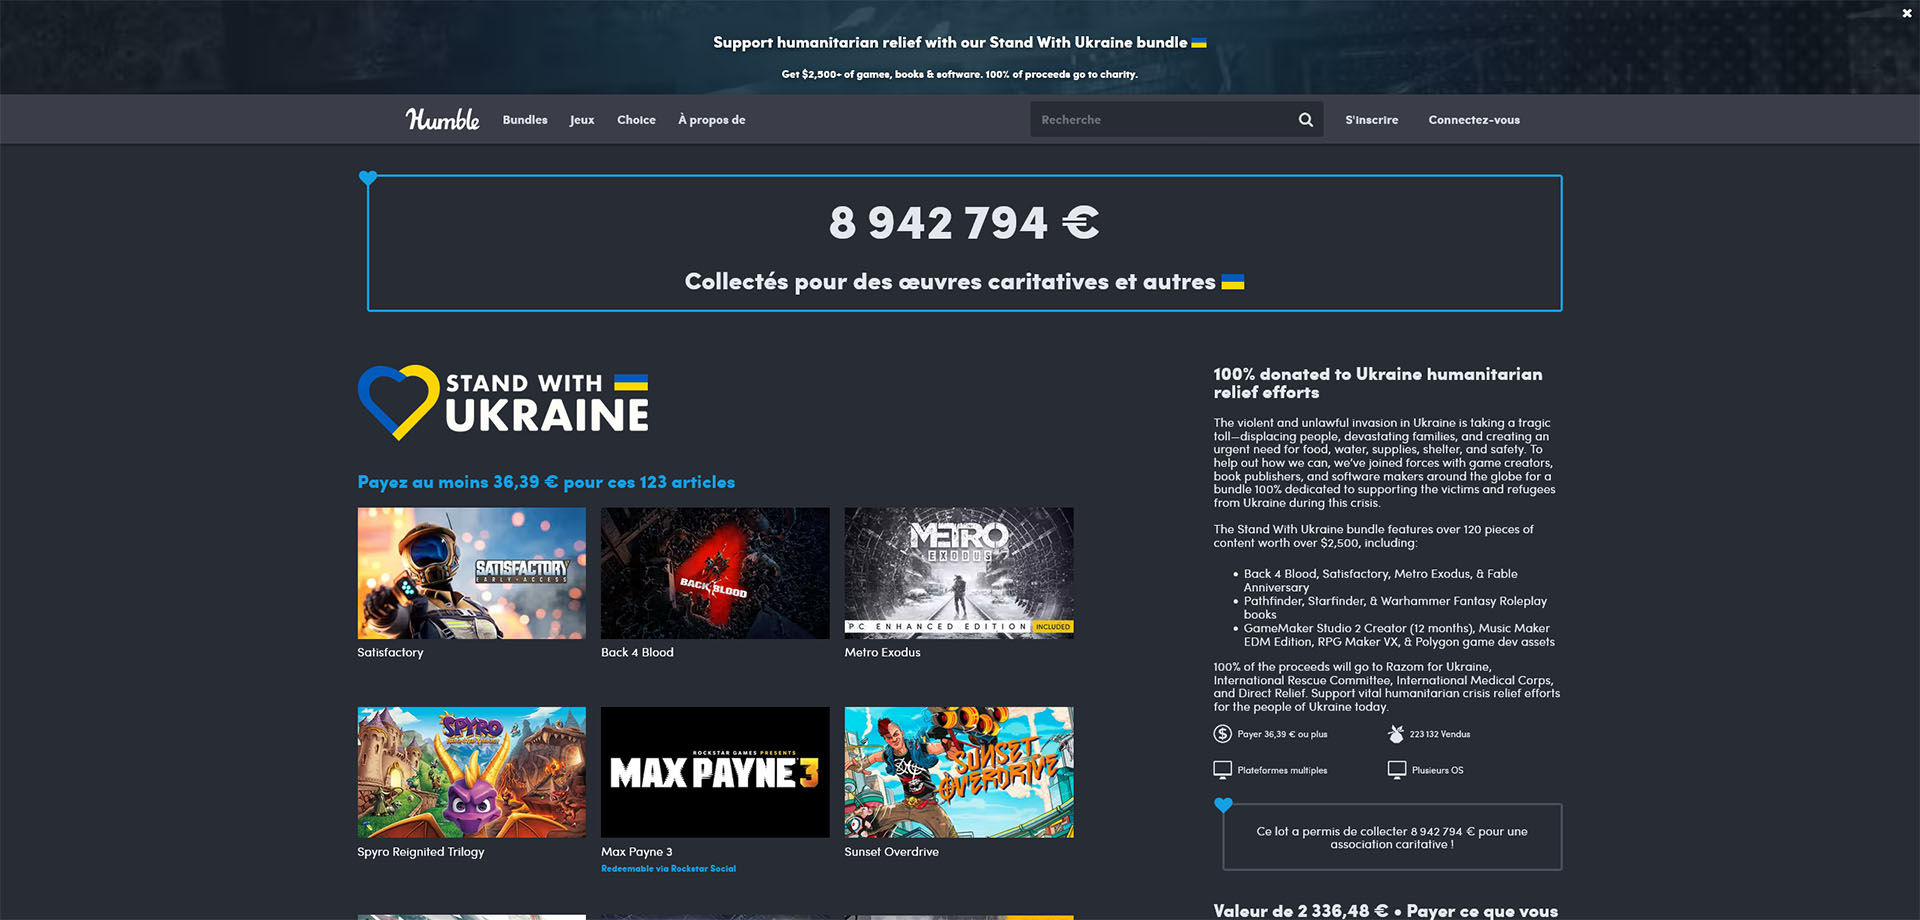Click S'inscrire to sign up
This screenshot has width=1920, height=920.
coord(1371,120)
